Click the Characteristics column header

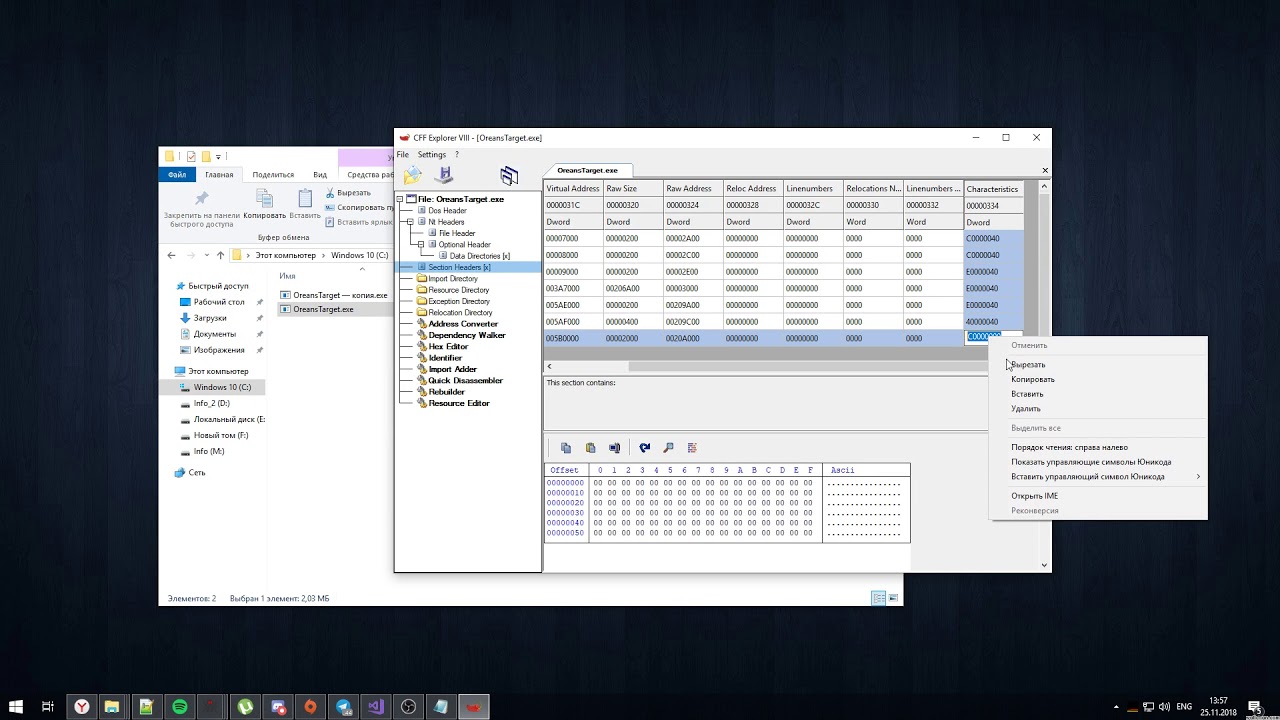click(993, 189)
